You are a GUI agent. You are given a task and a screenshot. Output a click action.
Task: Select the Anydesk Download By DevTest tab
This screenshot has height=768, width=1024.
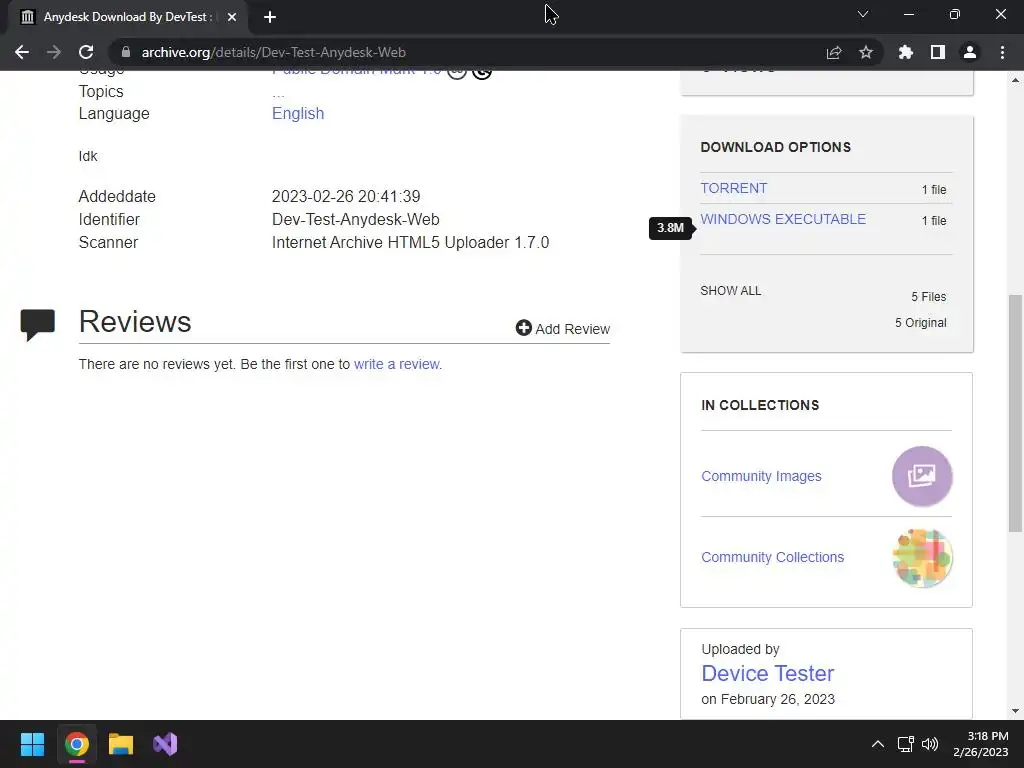(x=128, y=17)
